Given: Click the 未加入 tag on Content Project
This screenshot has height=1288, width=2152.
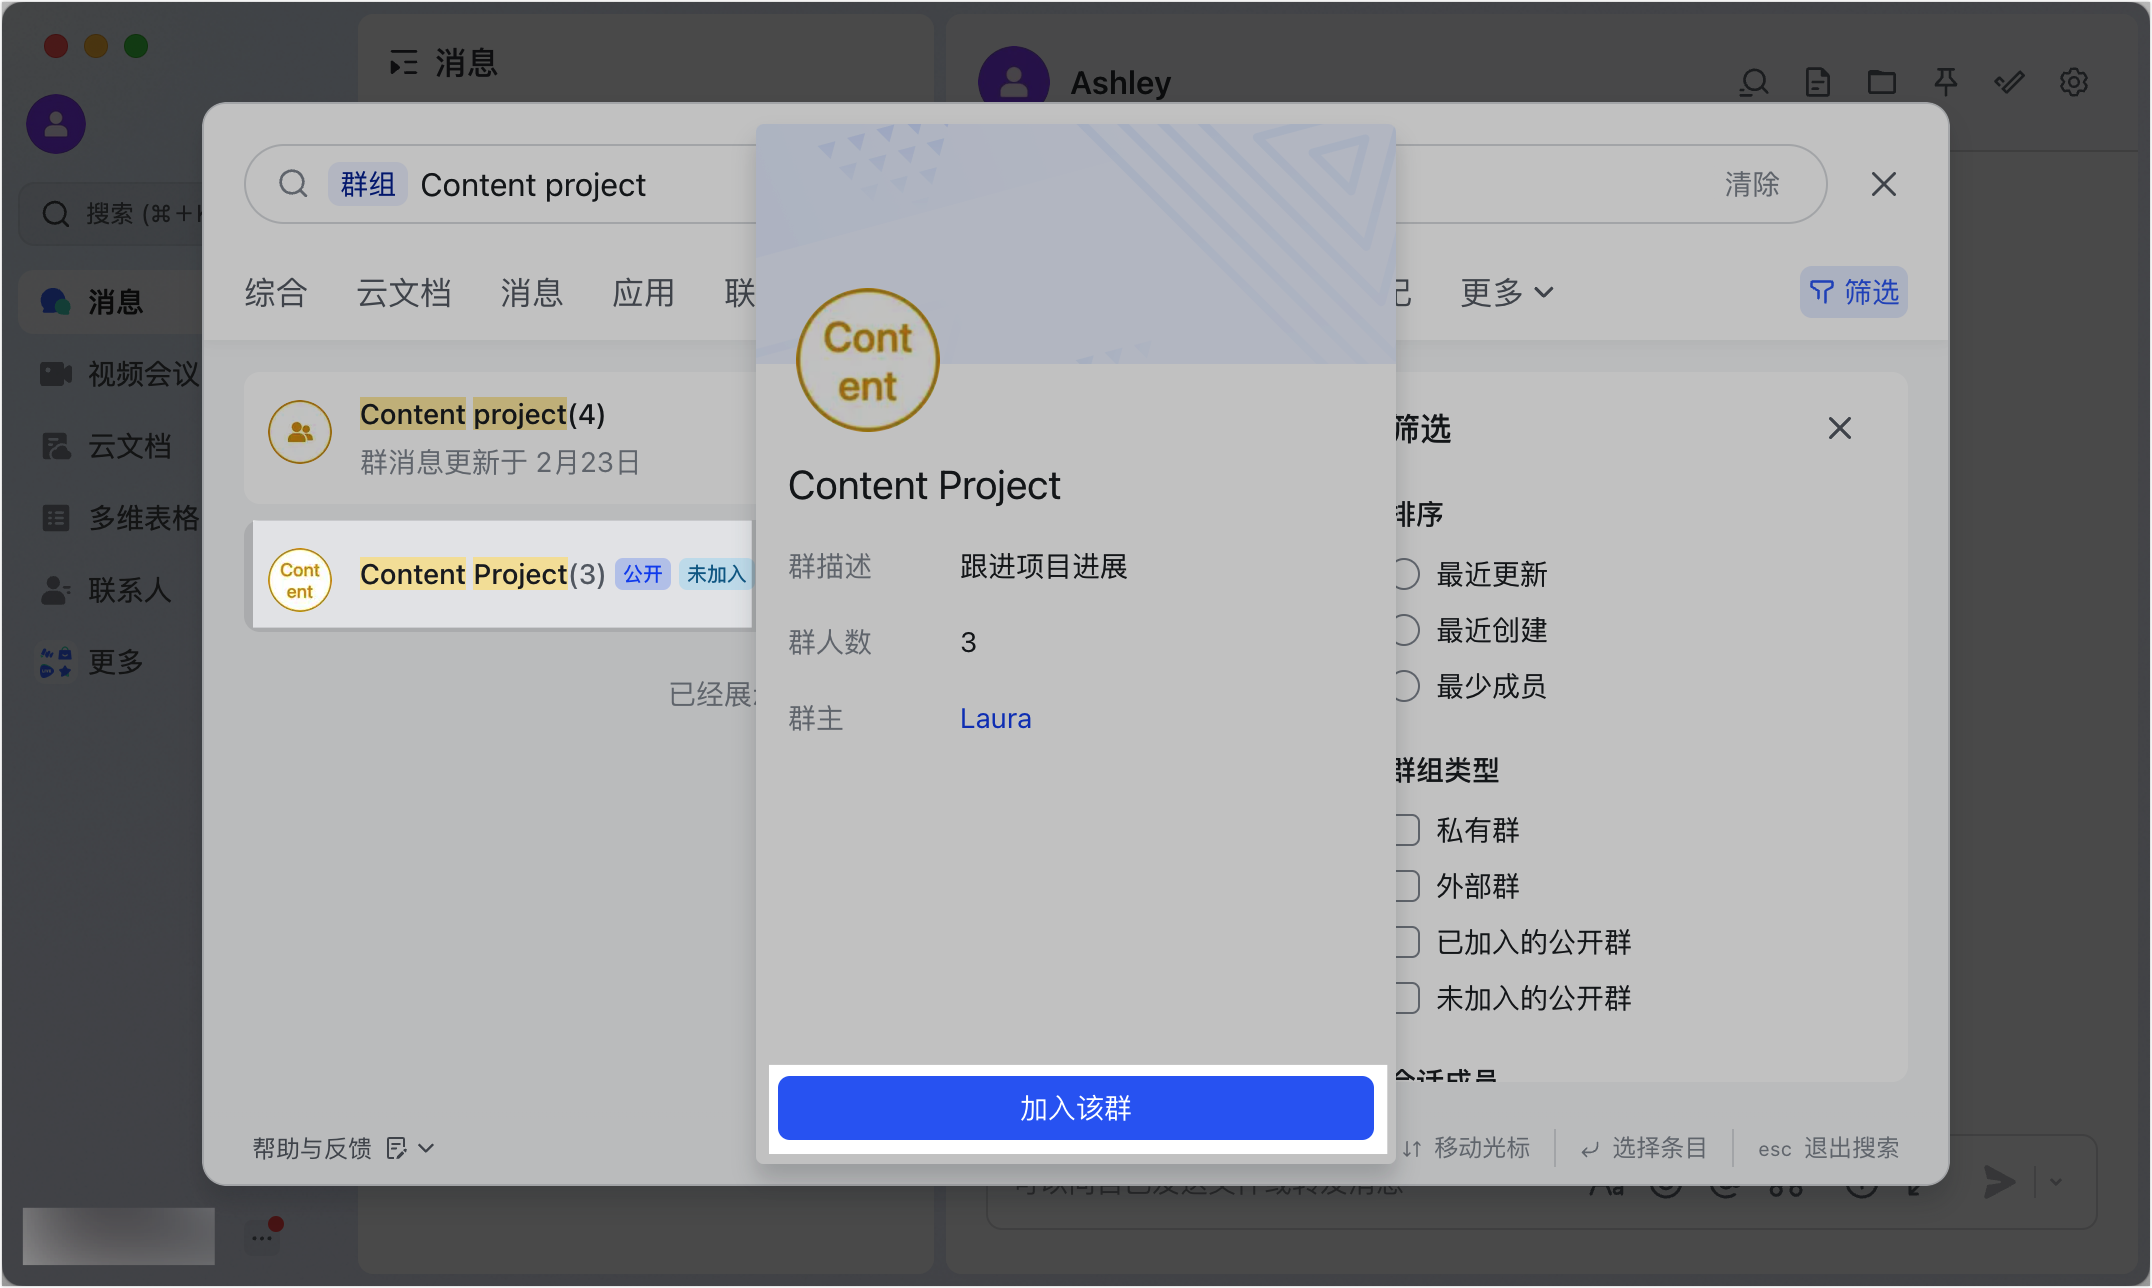Looking at the screenshot, I should [x=716, y=574].
